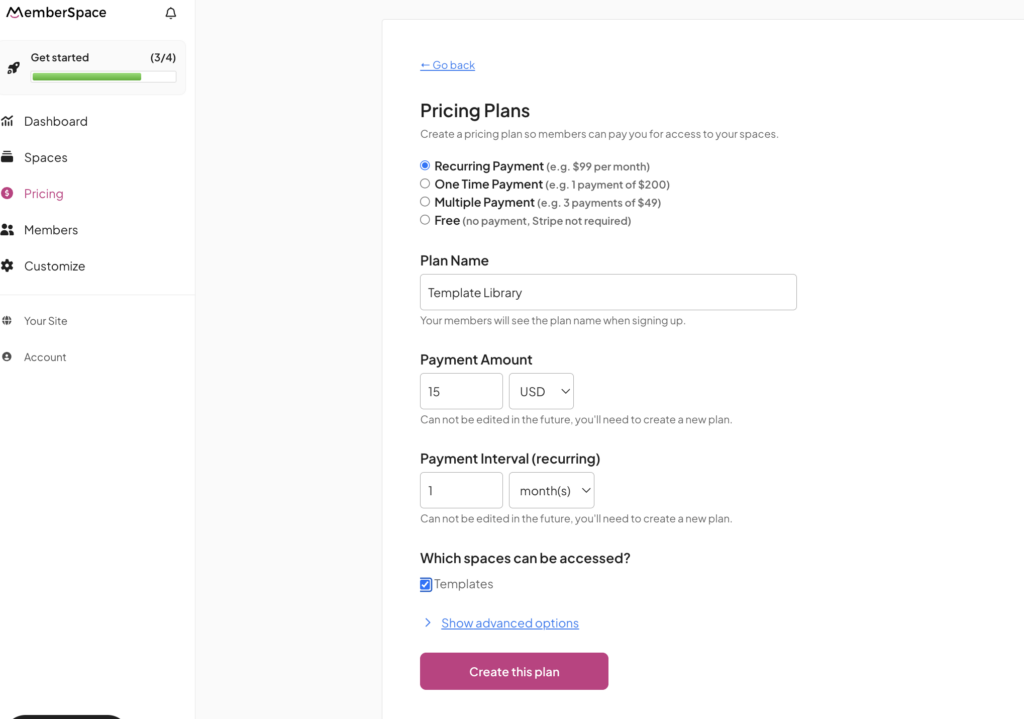Select Pricing in the navigation menu
The width and height of the screenshot is (1024, 719).
[x=46, y=193]
